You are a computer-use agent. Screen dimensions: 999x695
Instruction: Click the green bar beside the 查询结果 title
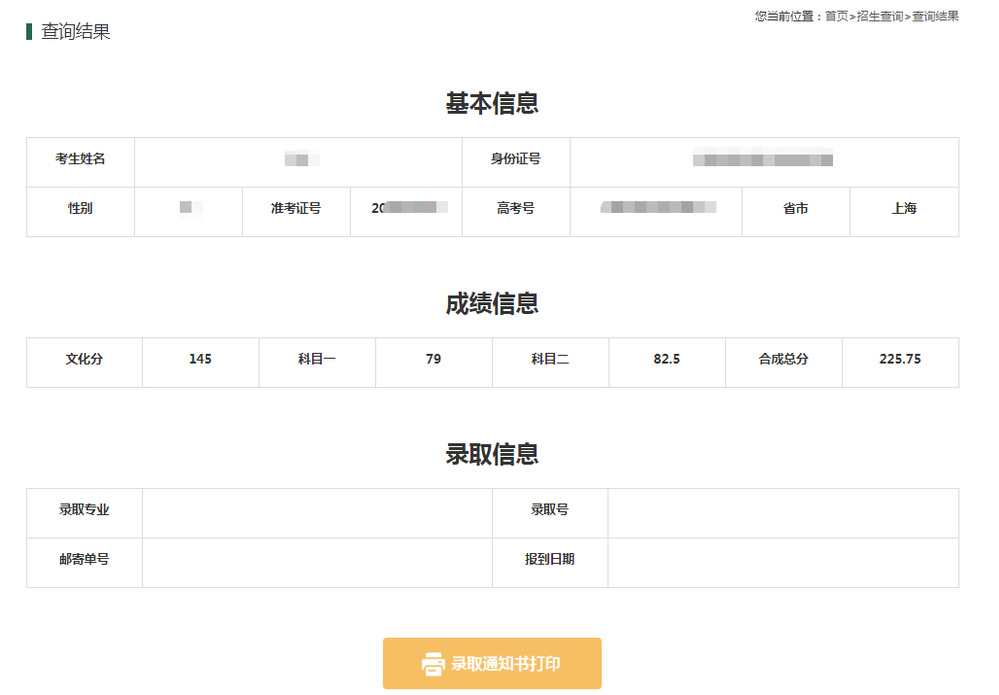[29, 32]
